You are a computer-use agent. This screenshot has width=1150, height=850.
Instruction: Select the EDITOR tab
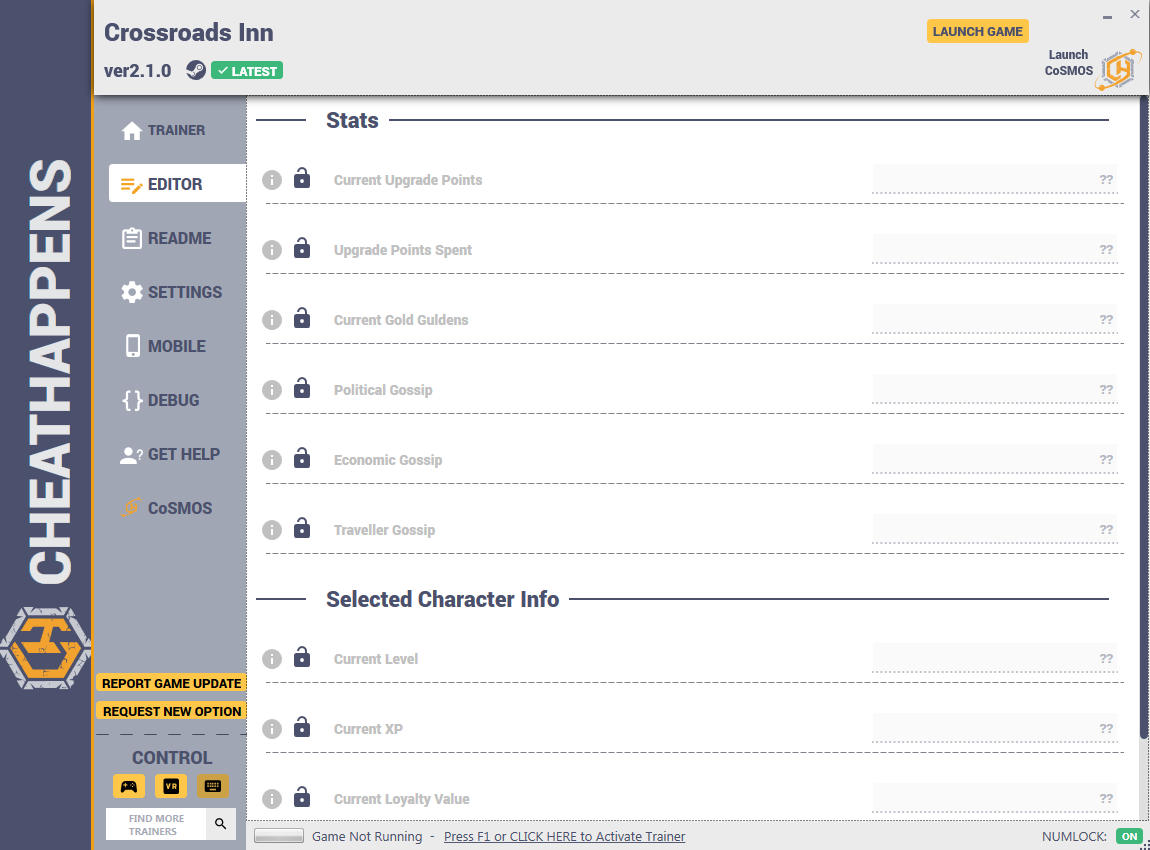177,183
